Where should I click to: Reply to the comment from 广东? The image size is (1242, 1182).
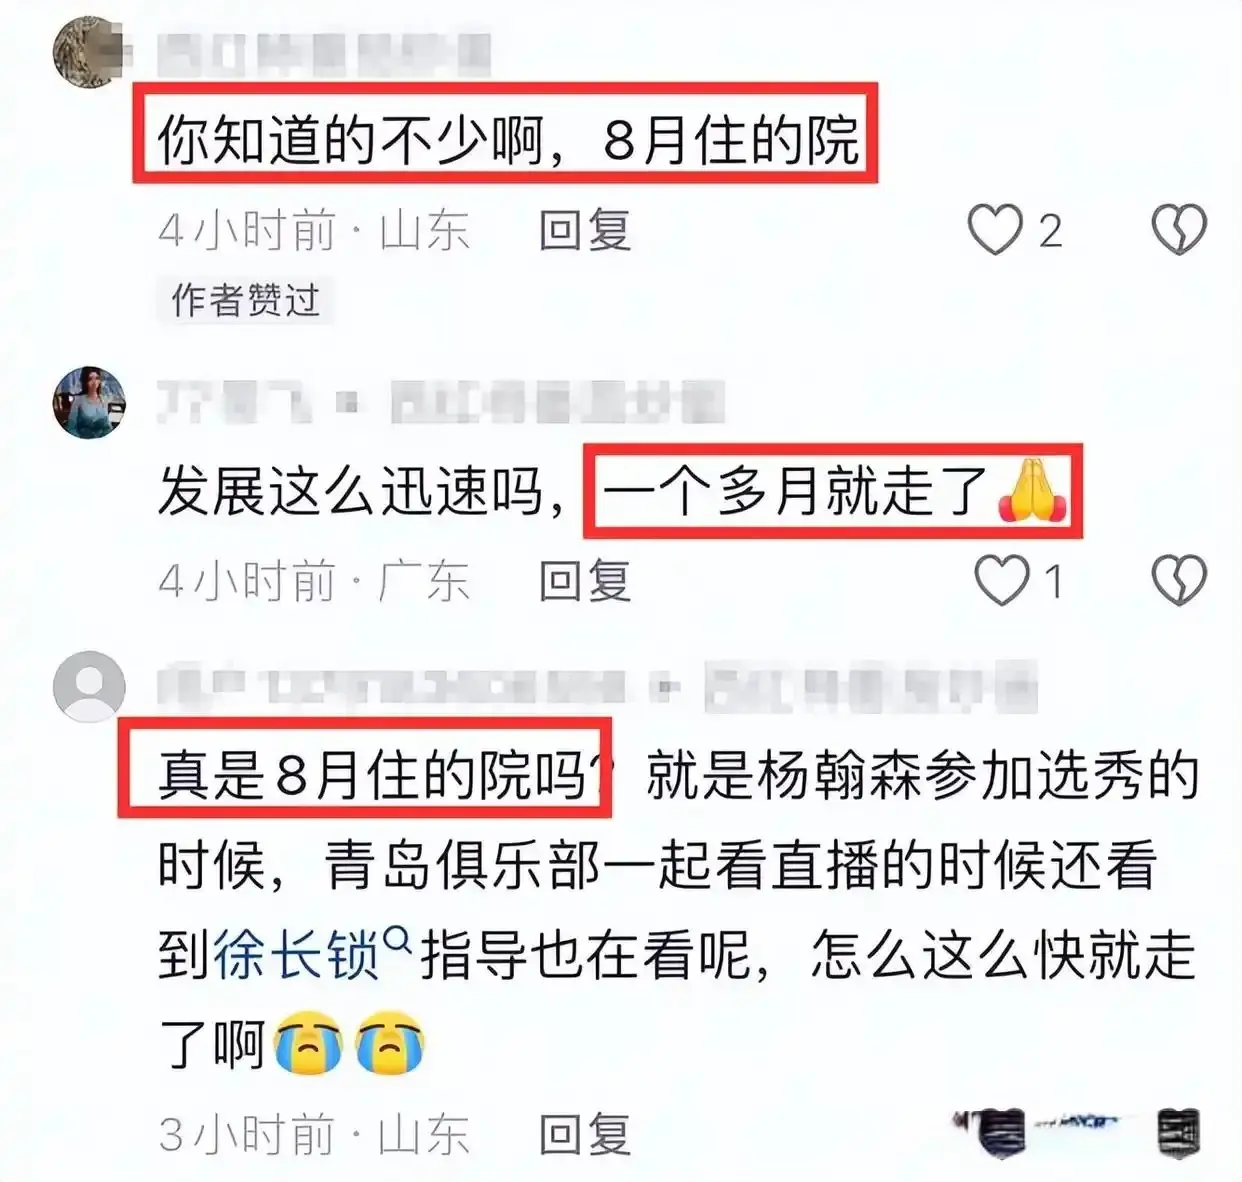coord(585,581)
